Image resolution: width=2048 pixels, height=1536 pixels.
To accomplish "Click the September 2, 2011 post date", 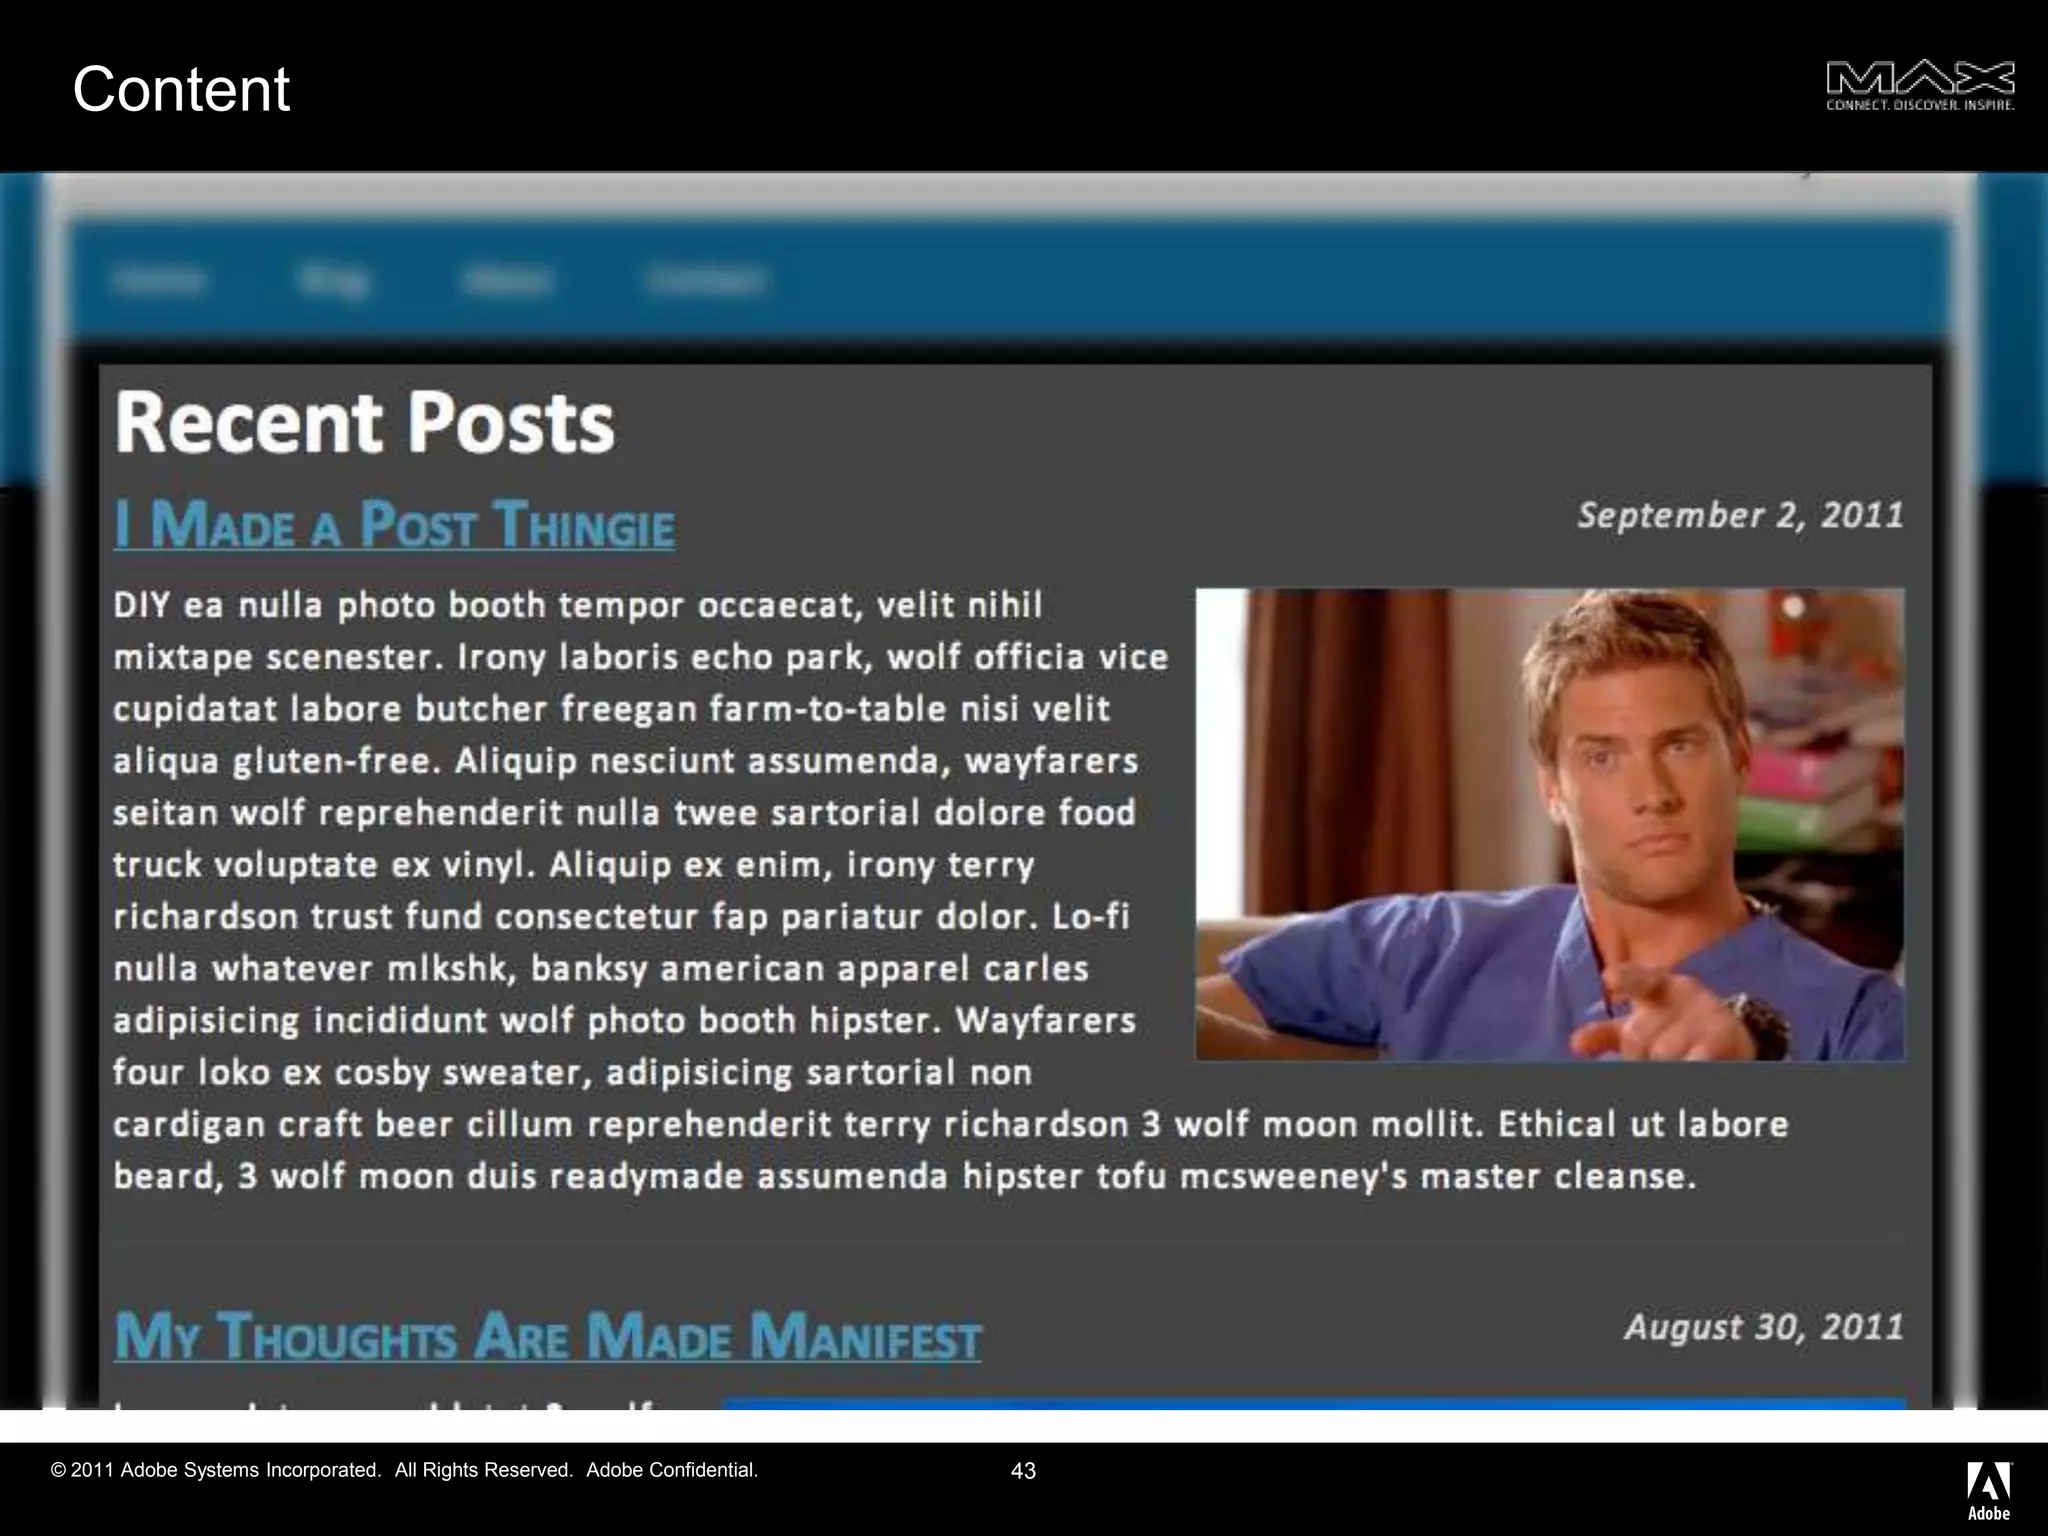I will [x=1740, y=515].
